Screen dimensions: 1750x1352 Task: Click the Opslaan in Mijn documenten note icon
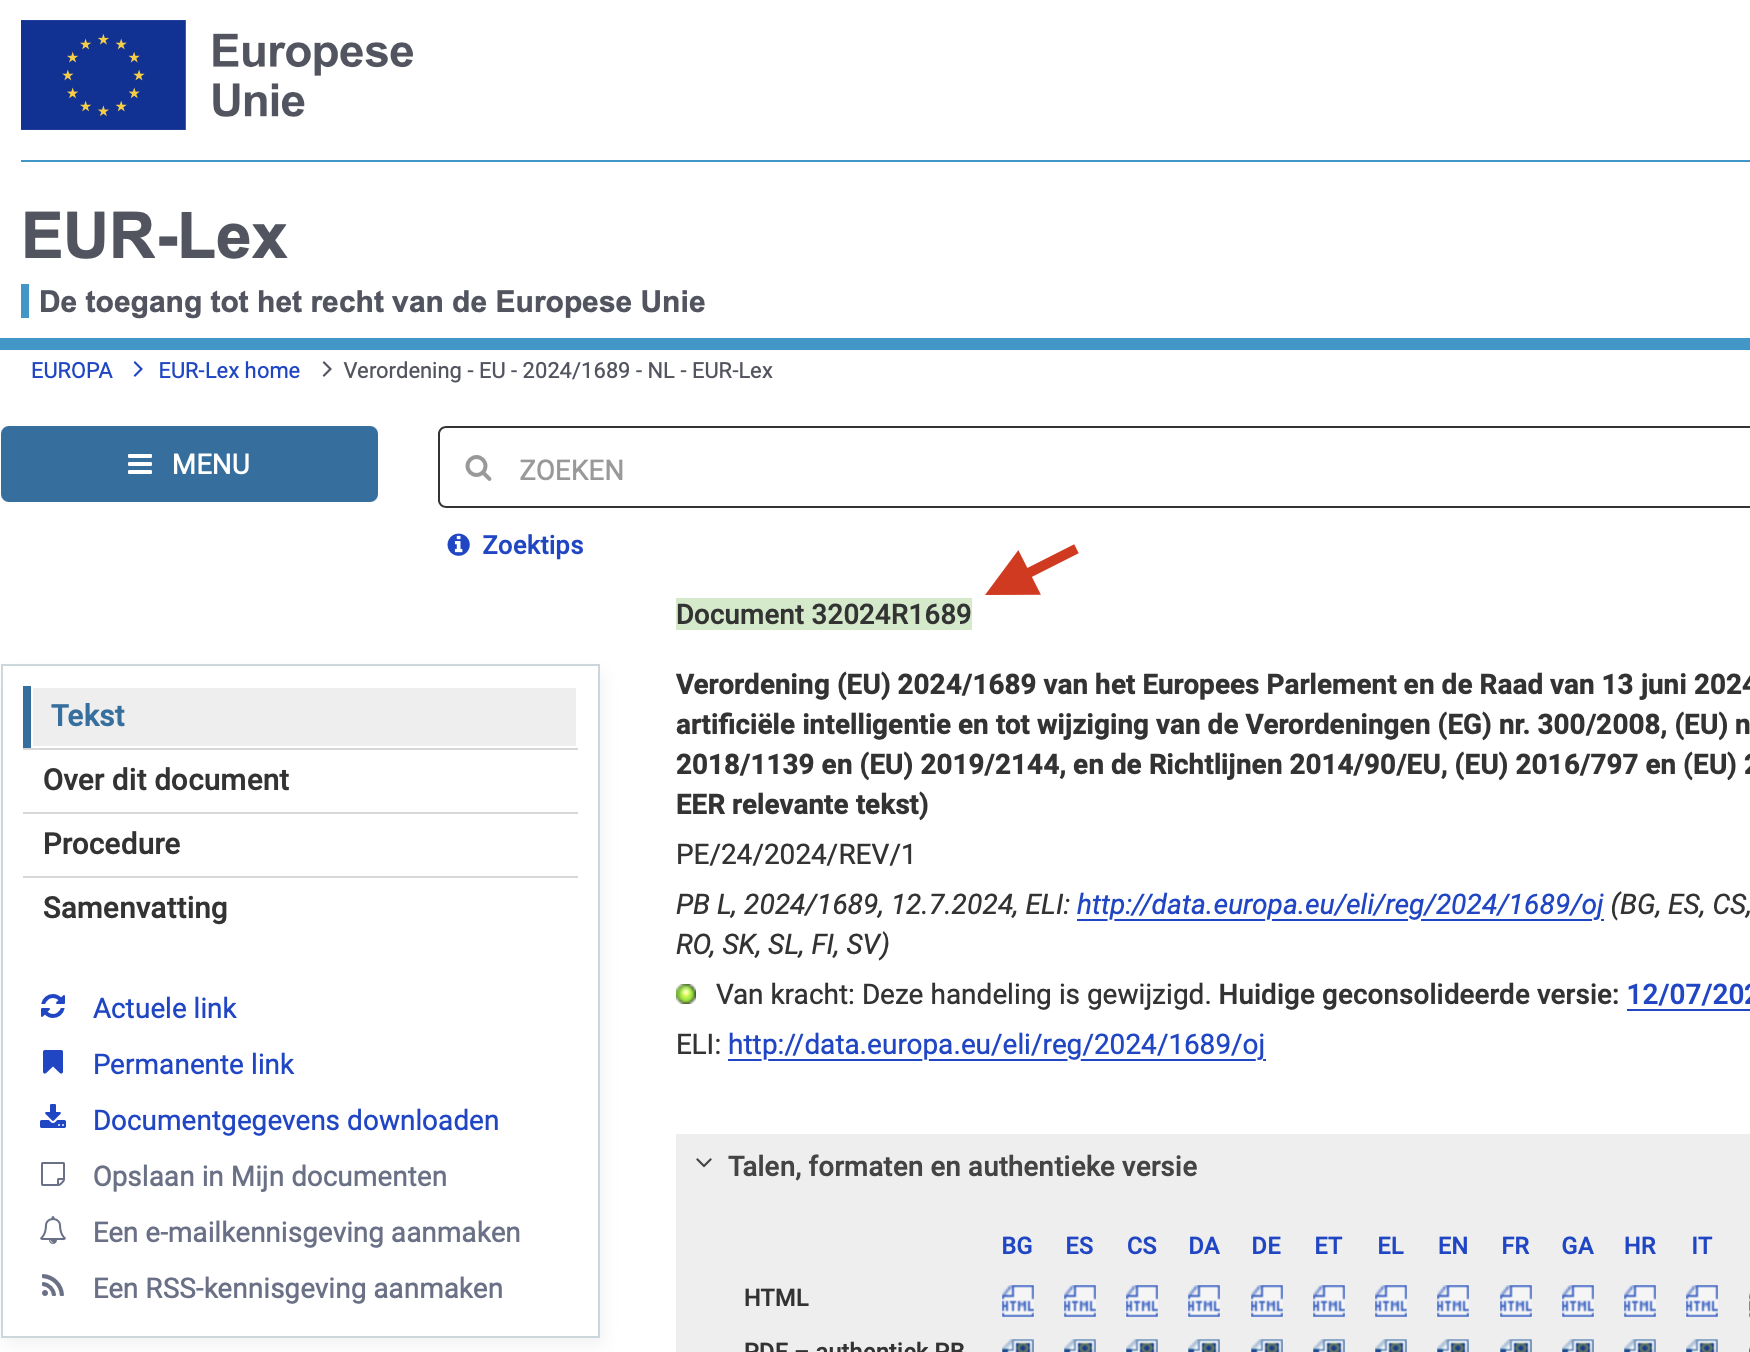[53, 1174]
